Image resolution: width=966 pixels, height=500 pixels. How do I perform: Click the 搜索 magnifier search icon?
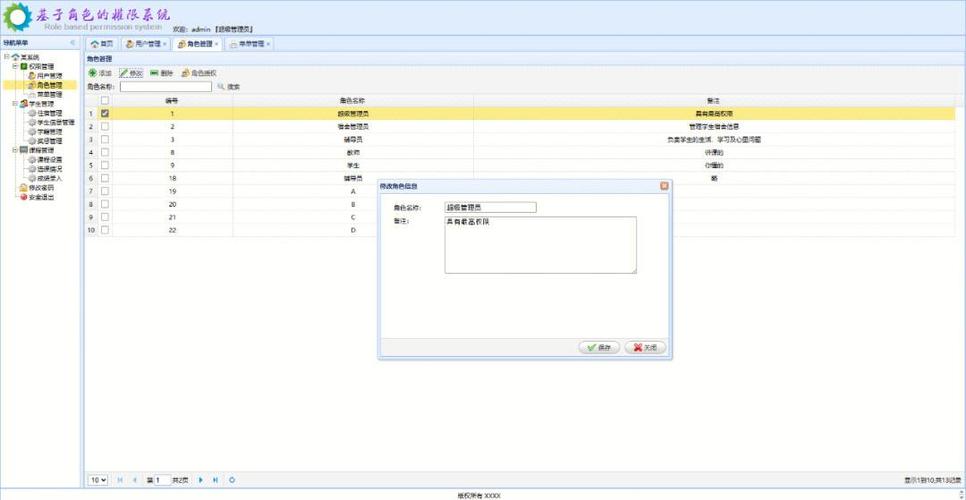pyautogui.click(x=221, y=87)
